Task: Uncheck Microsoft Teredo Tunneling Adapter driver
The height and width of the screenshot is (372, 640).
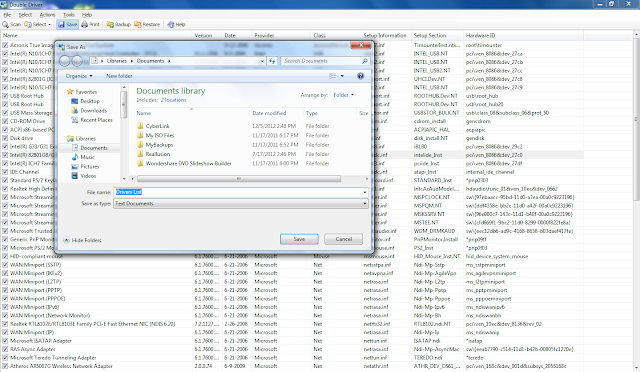Action: [5, 358]
